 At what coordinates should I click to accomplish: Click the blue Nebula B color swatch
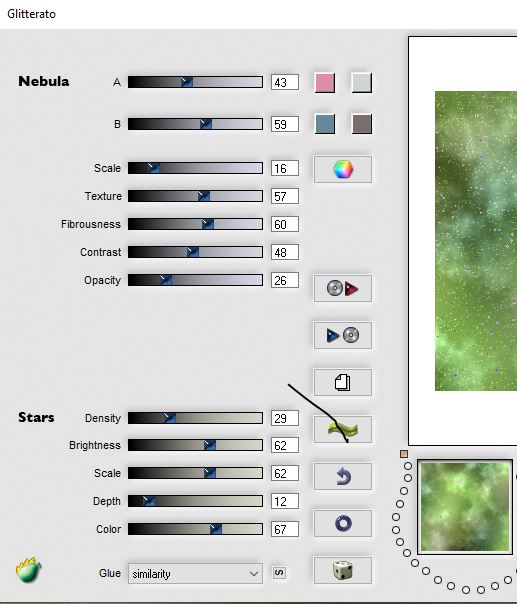(x=324, y=124)
